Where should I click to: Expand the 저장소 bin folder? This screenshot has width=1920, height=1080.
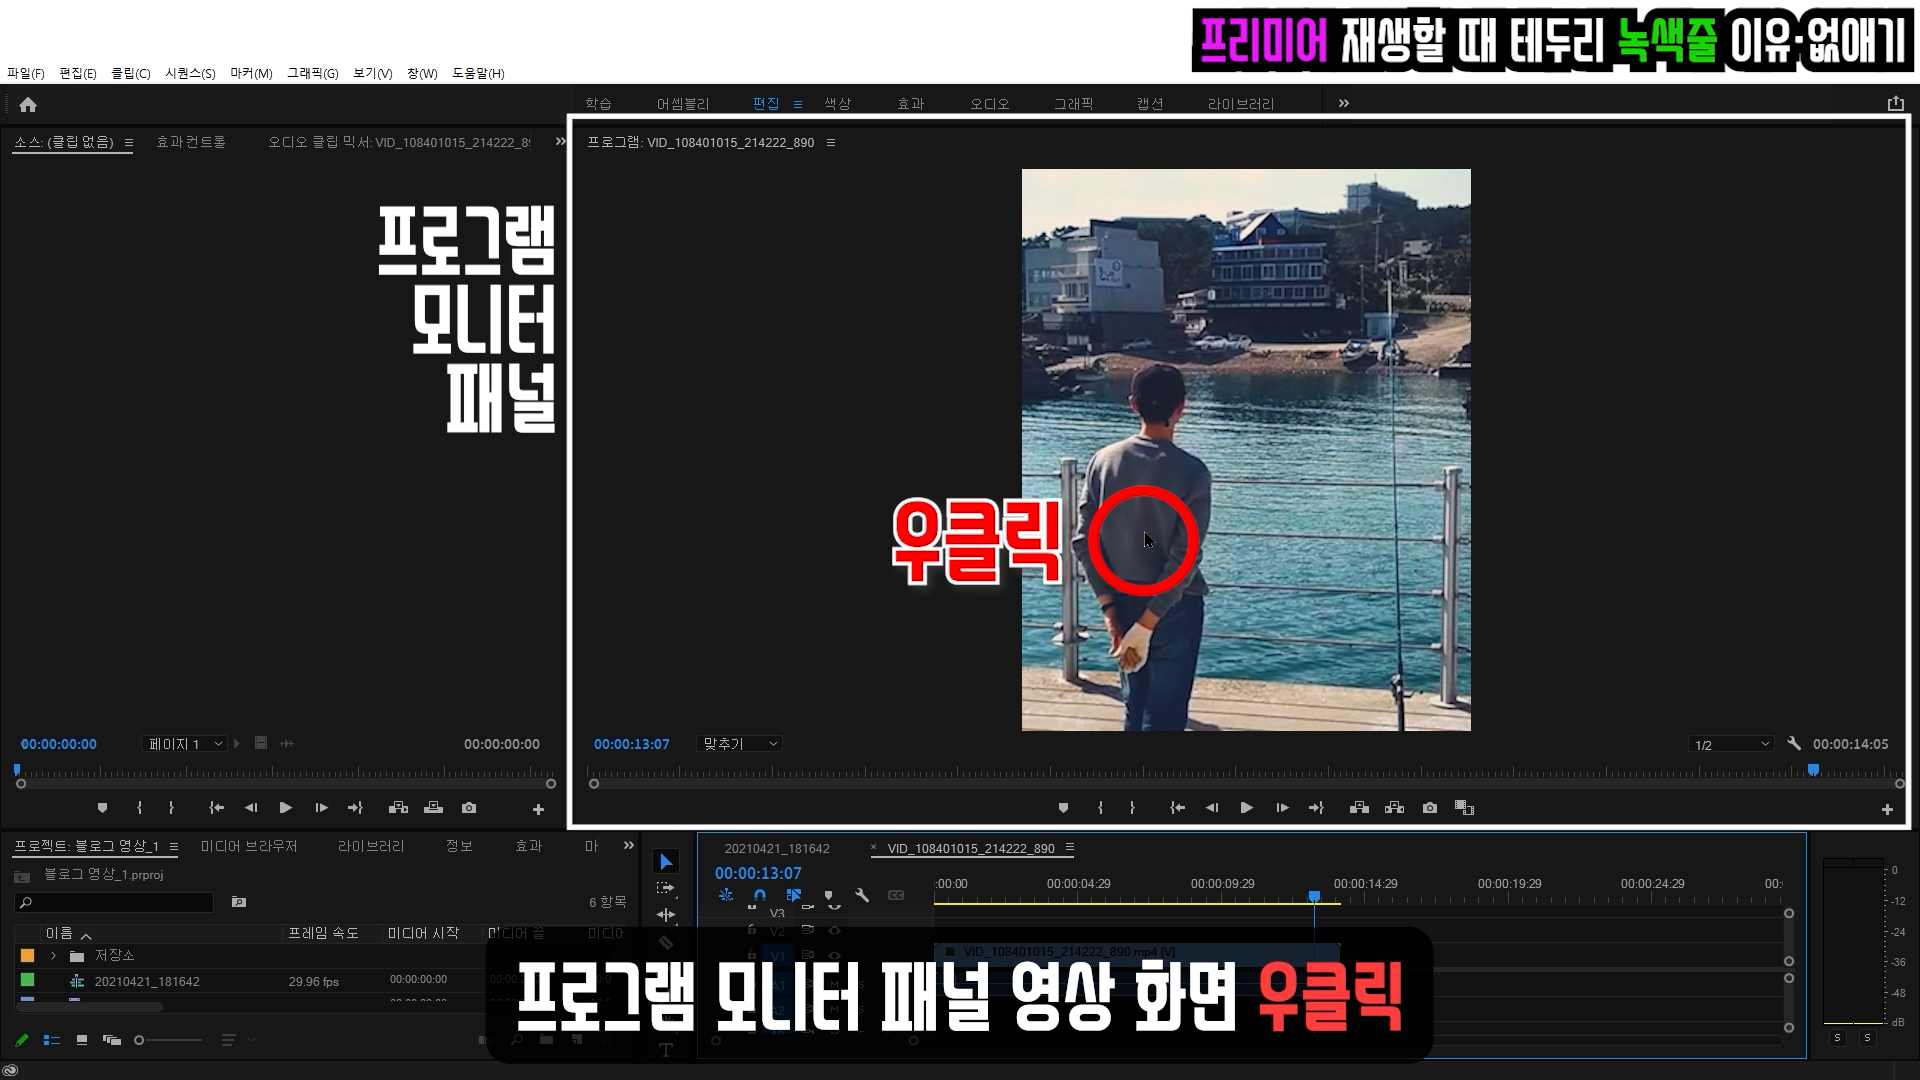tap(53, 956)
